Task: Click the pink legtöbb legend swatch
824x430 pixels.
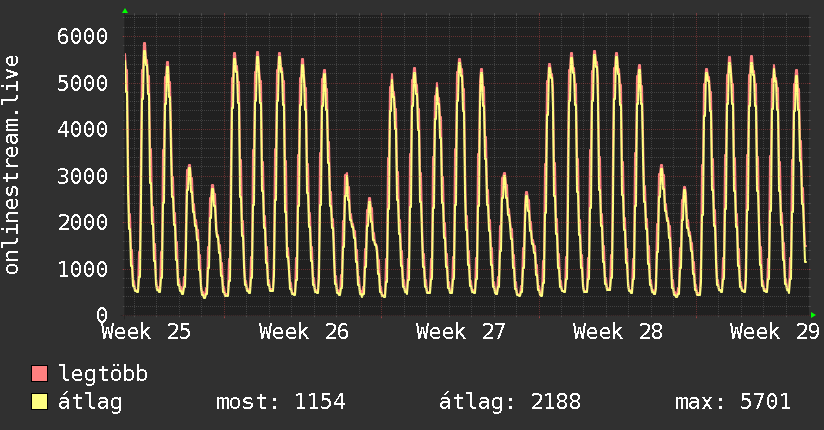Action: point(39,374)
